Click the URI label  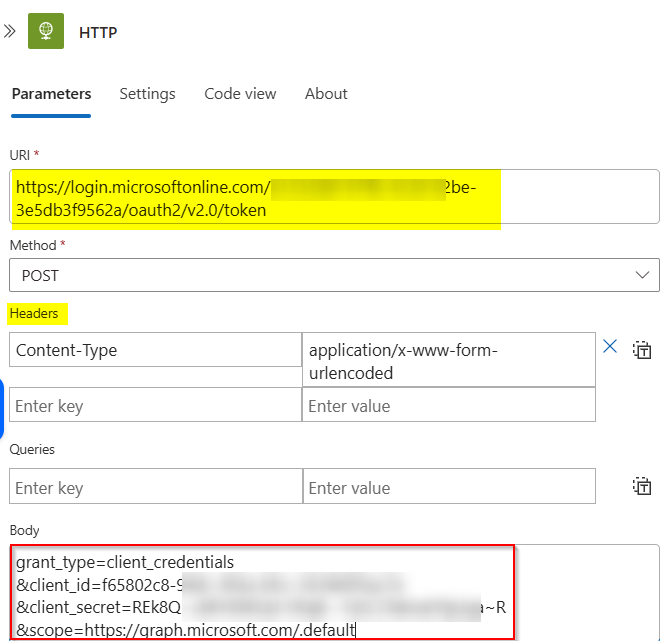click(20, 155)
